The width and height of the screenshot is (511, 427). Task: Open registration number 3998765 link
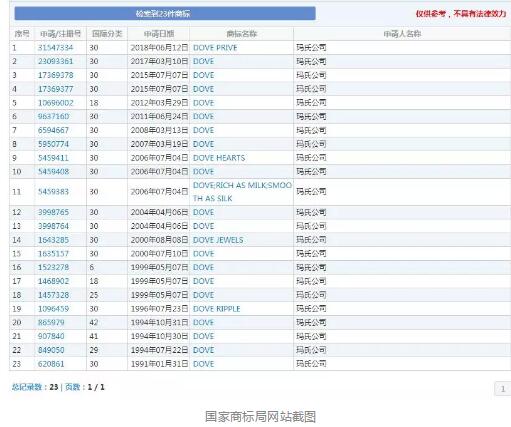(53, 212)
